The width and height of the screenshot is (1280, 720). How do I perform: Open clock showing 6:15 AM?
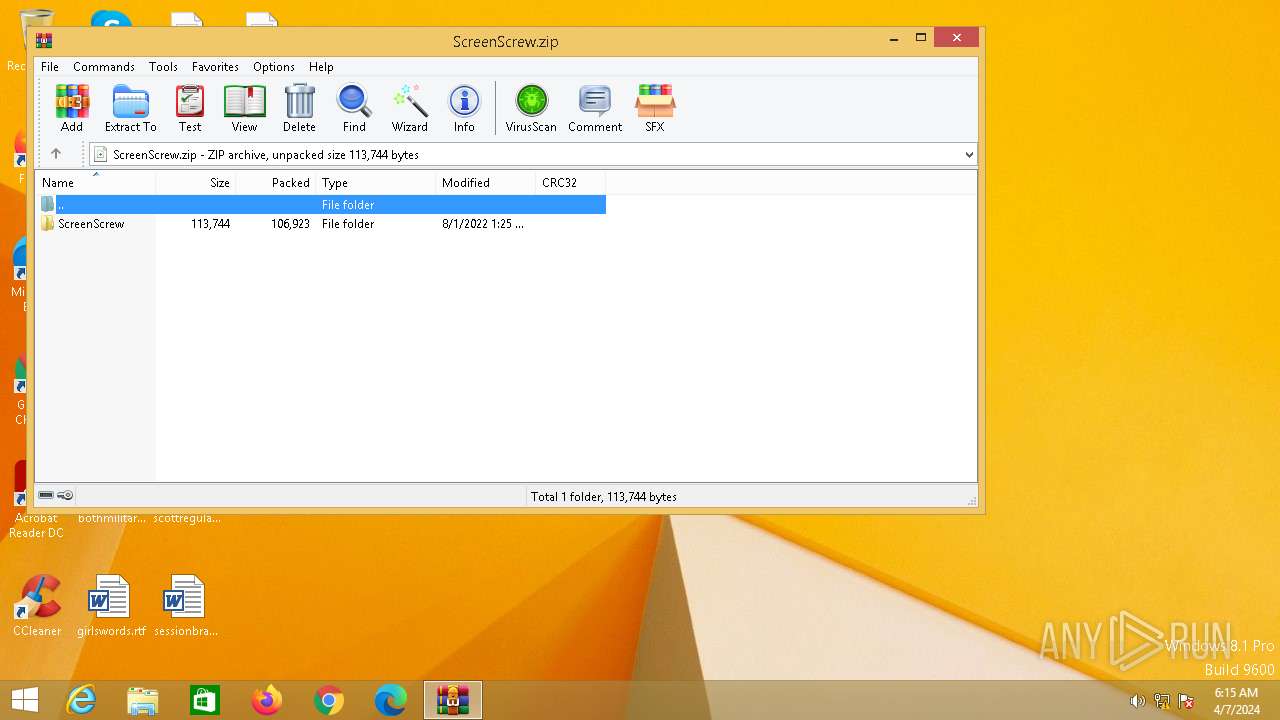click(x=1236, y=701)
